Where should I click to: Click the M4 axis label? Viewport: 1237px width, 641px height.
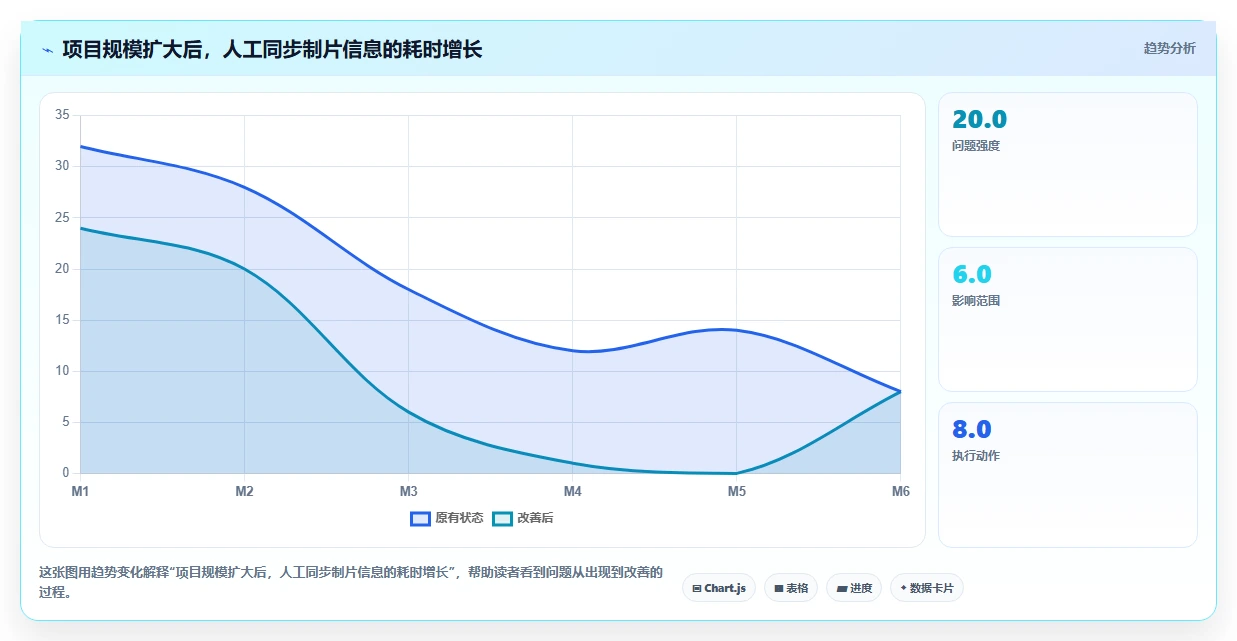(572, 491)
